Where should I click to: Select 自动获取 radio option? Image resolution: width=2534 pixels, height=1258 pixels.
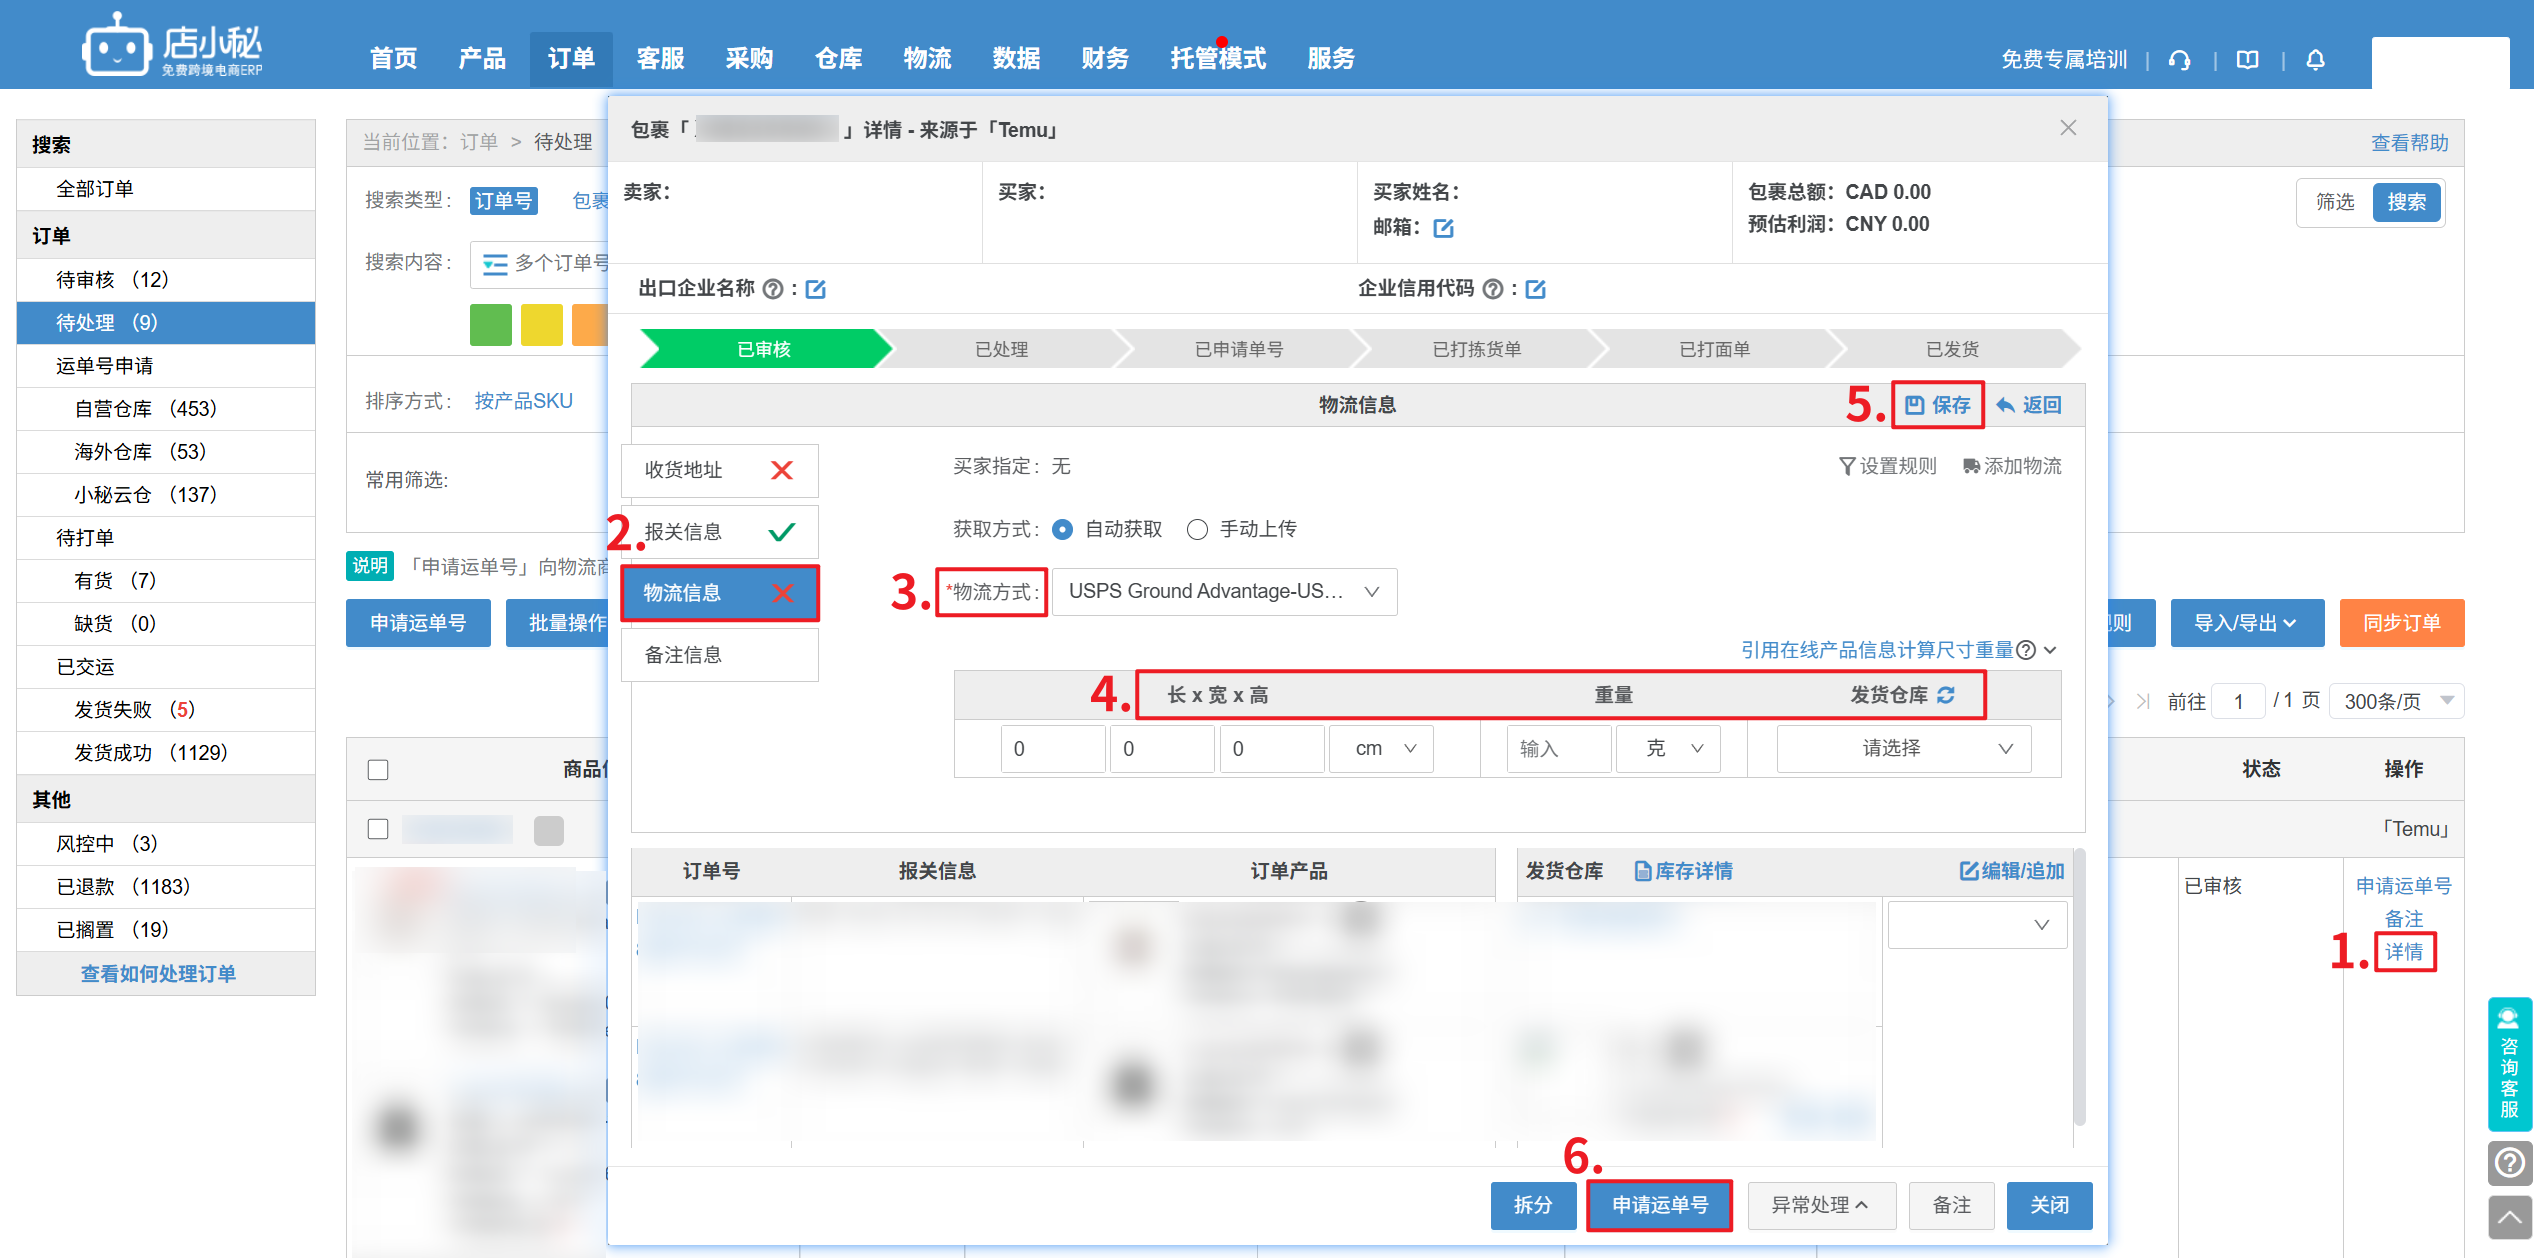pos(1063,529)
